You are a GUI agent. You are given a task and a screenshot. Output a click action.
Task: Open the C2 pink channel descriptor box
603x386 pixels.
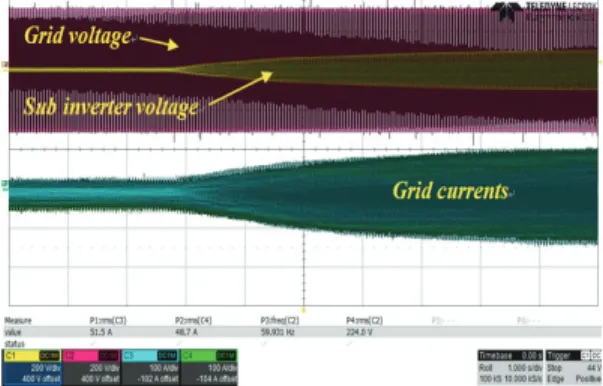click(x=92, y=368)
